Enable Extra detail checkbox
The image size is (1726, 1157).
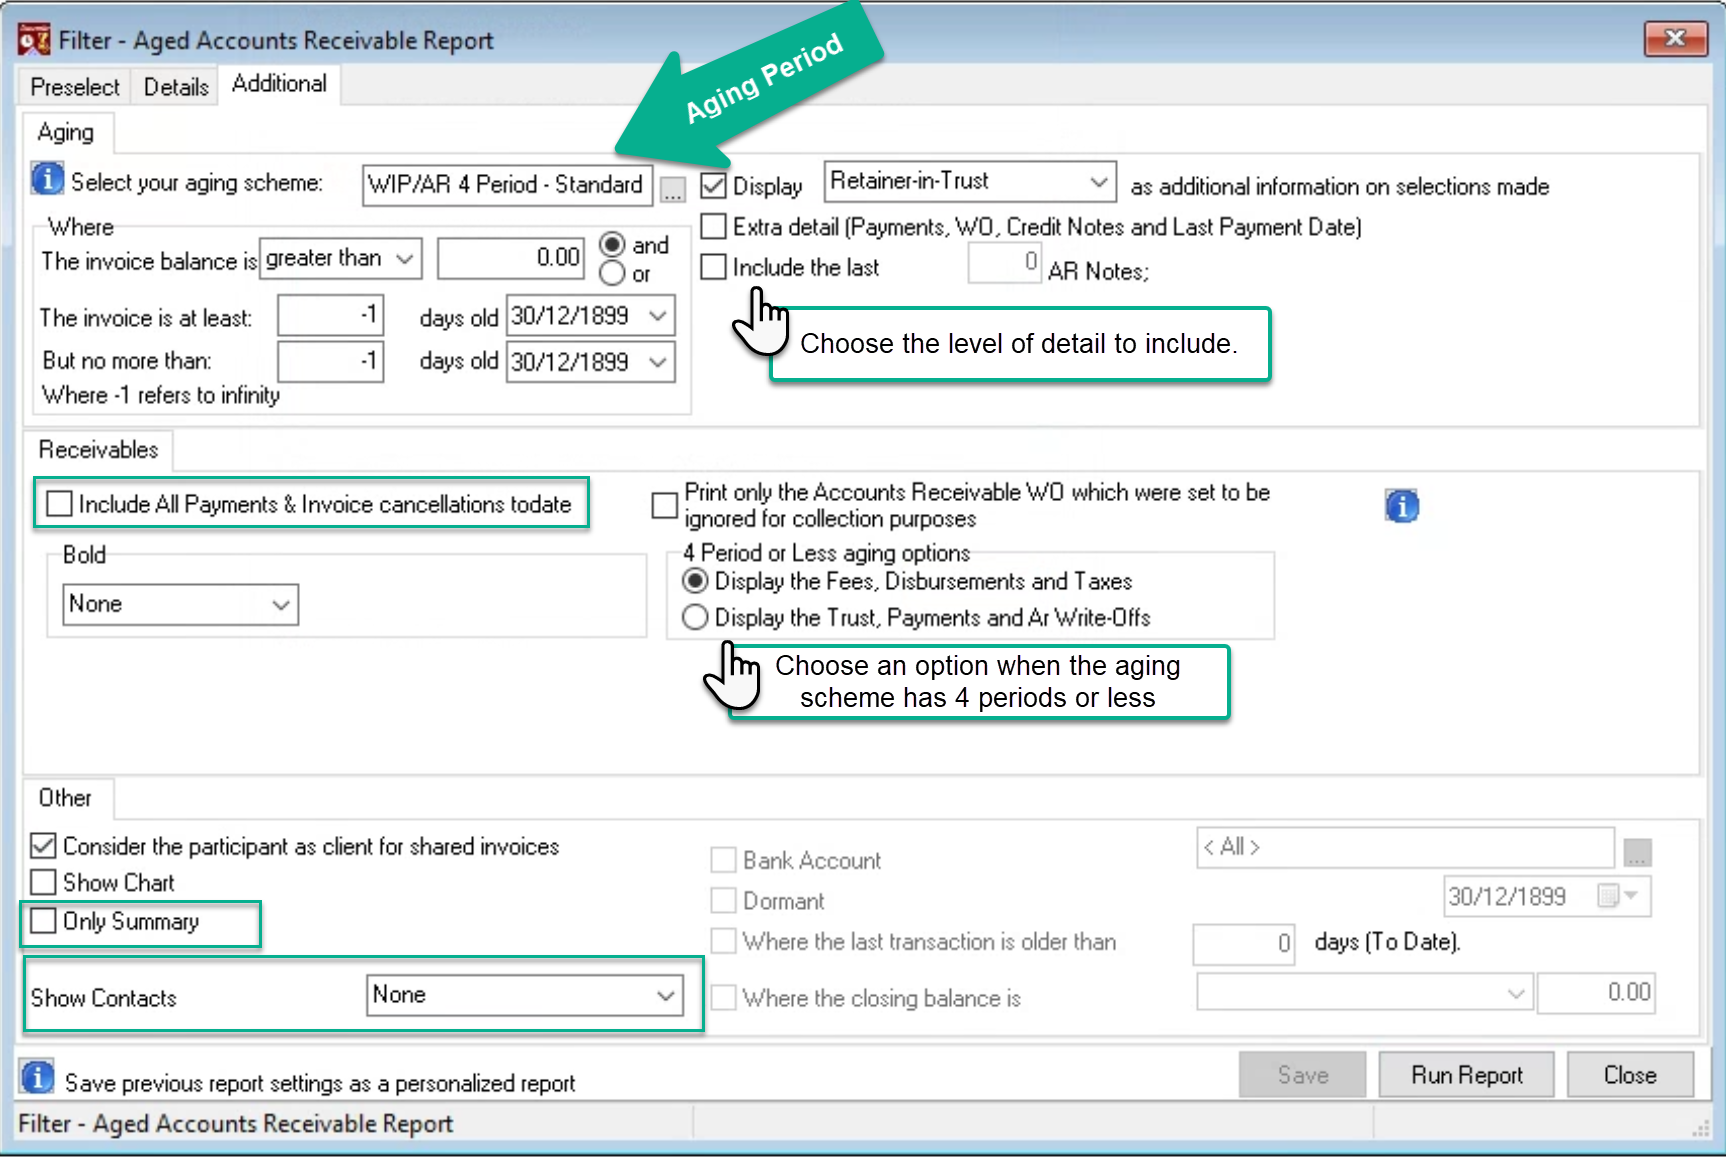(713, 227)
